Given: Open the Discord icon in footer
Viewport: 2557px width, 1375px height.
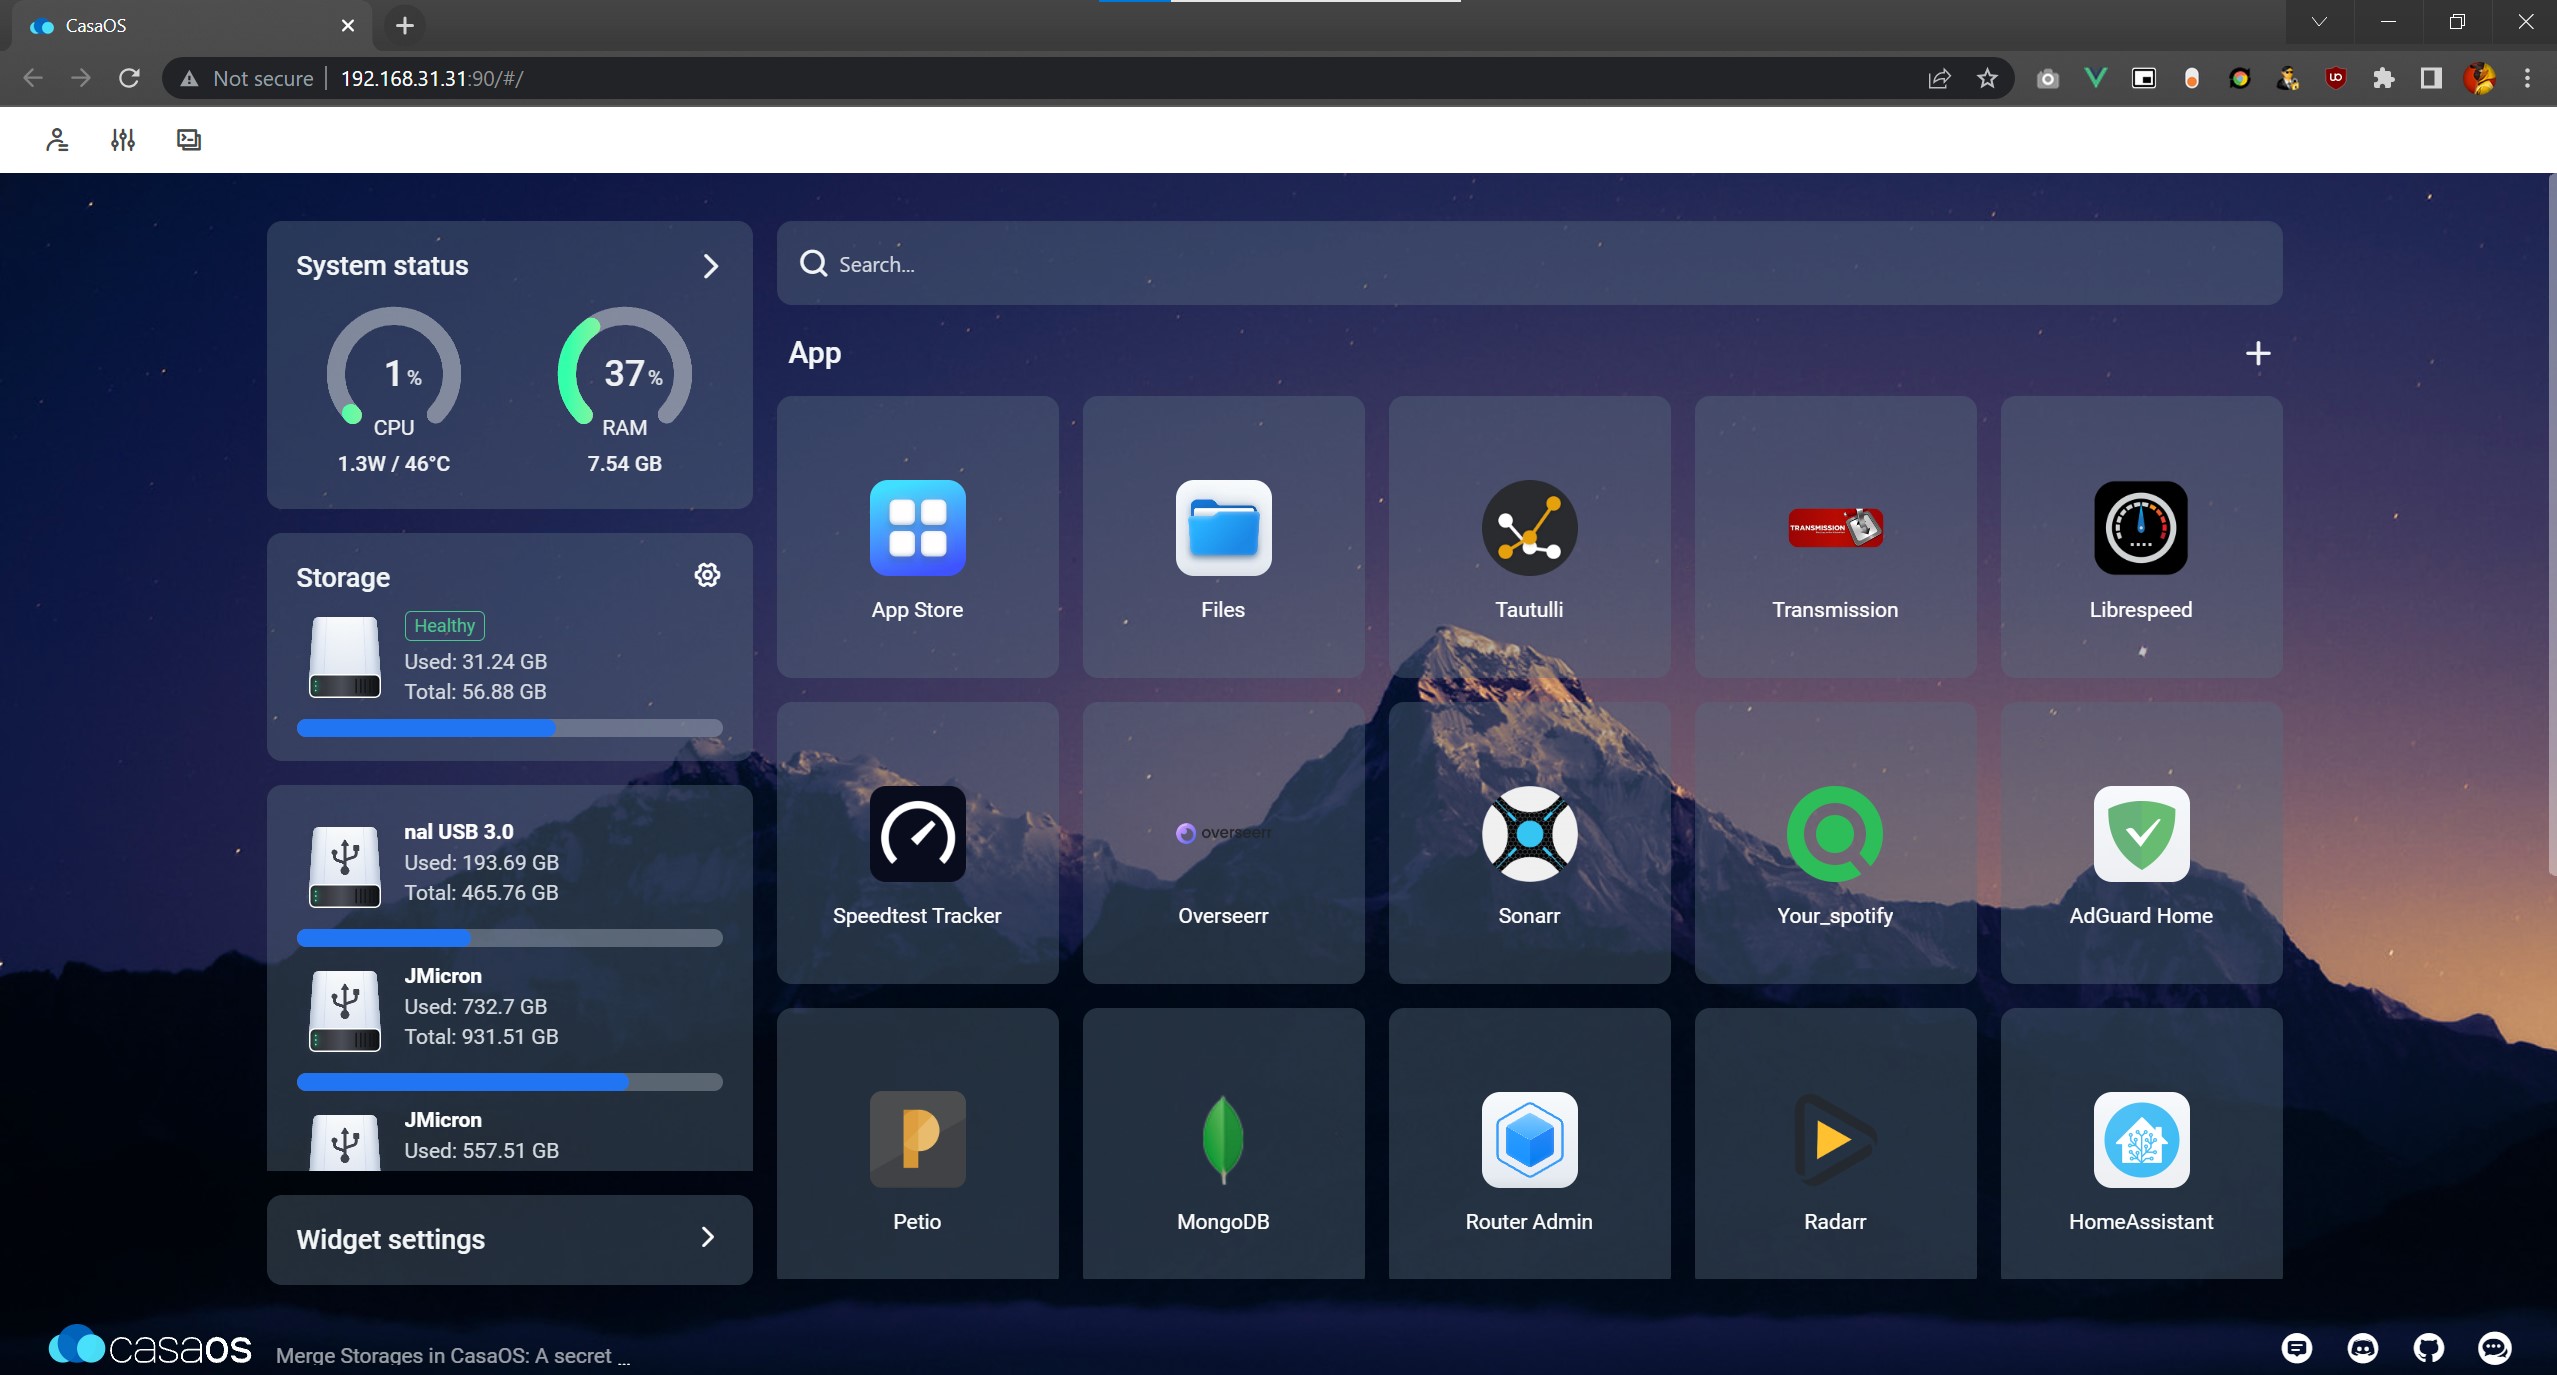Looking at the screenshot, I should click(2362, 1348).
